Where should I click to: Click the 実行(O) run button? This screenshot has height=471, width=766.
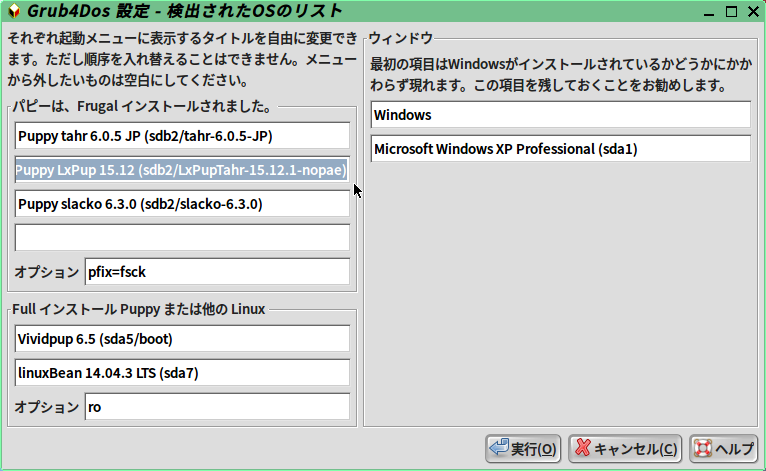click(523, 449)
